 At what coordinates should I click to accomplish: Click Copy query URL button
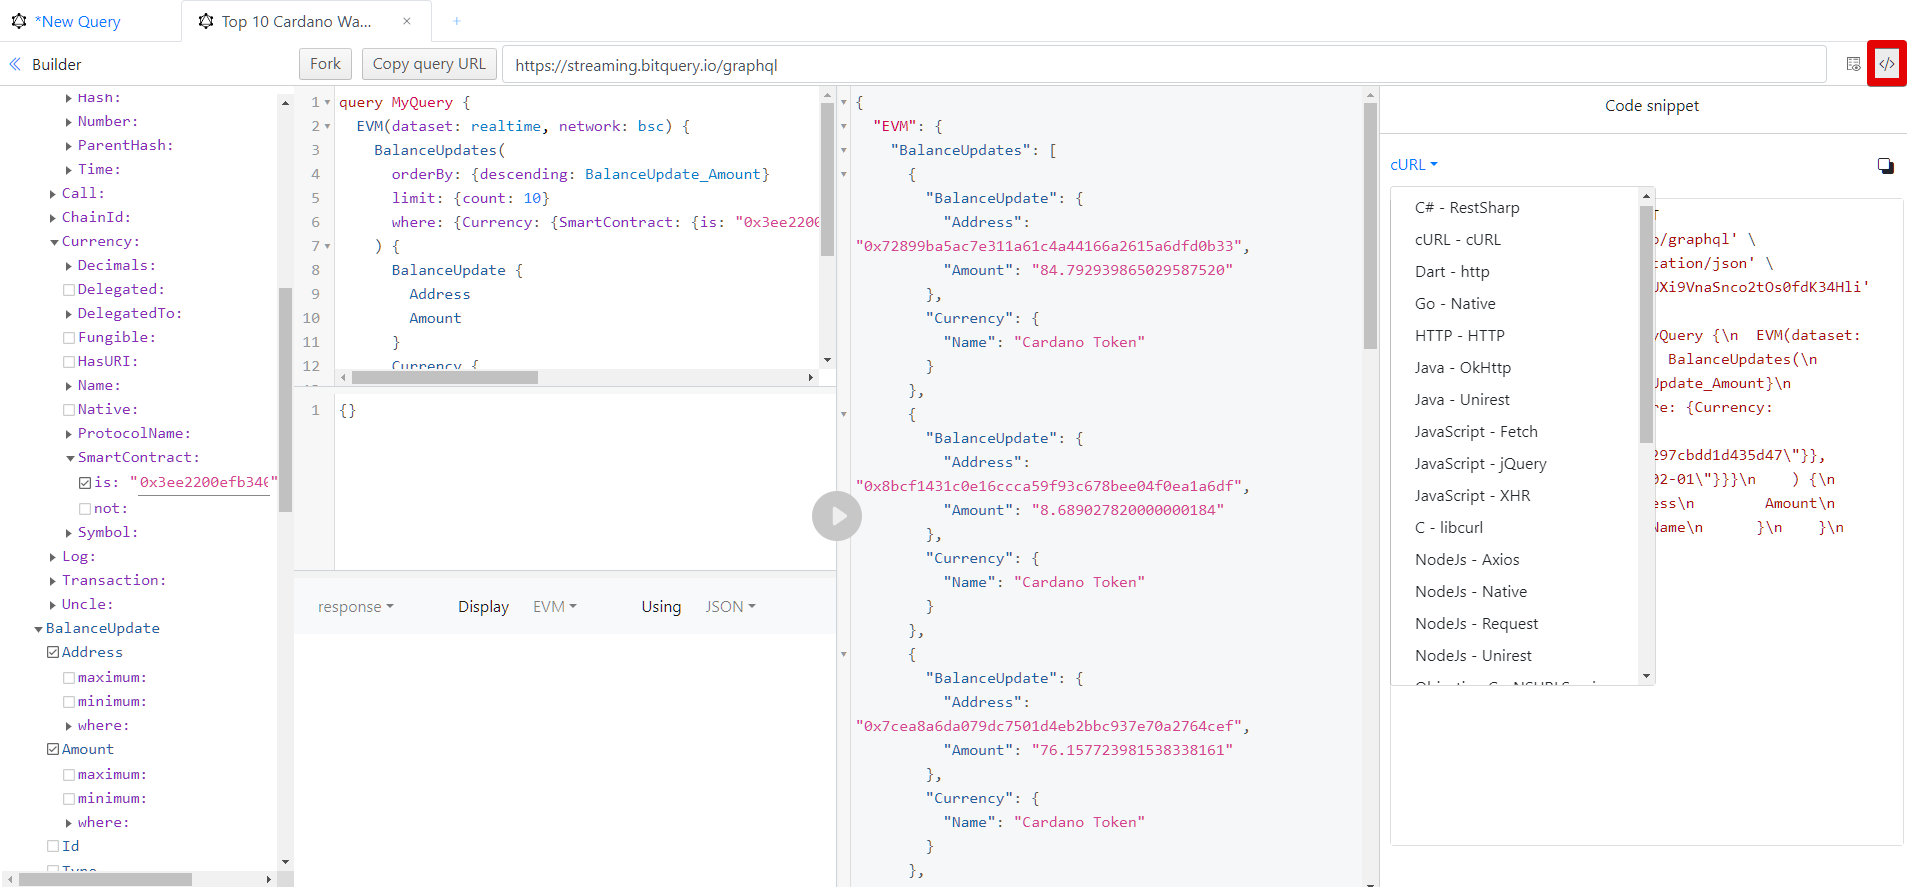(x=429, y=64)
